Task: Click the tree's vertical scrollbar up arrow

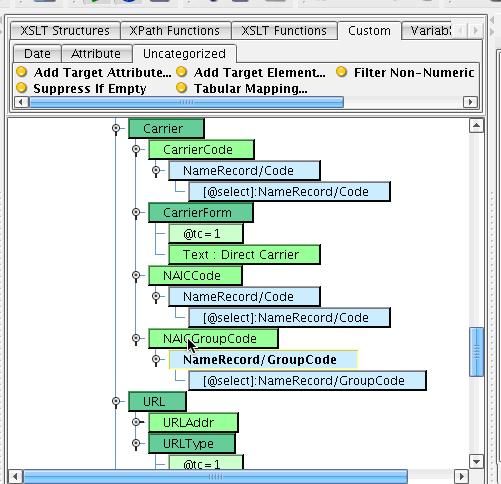Action: pyautogui.click(x=476, y=126)
